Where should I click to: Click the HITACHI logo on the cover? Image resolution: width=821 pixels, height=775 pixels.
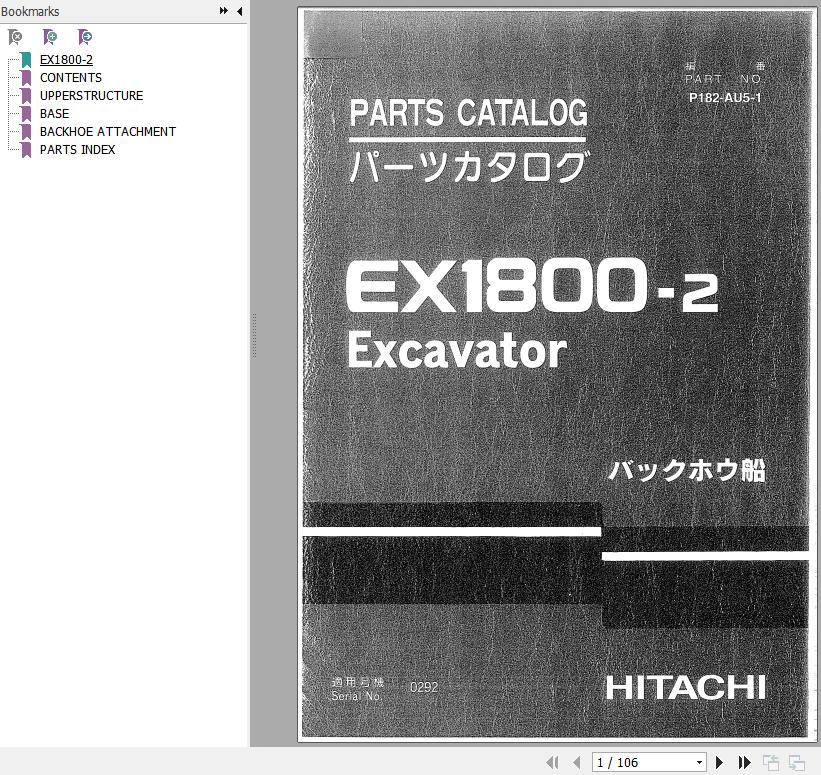685,687
